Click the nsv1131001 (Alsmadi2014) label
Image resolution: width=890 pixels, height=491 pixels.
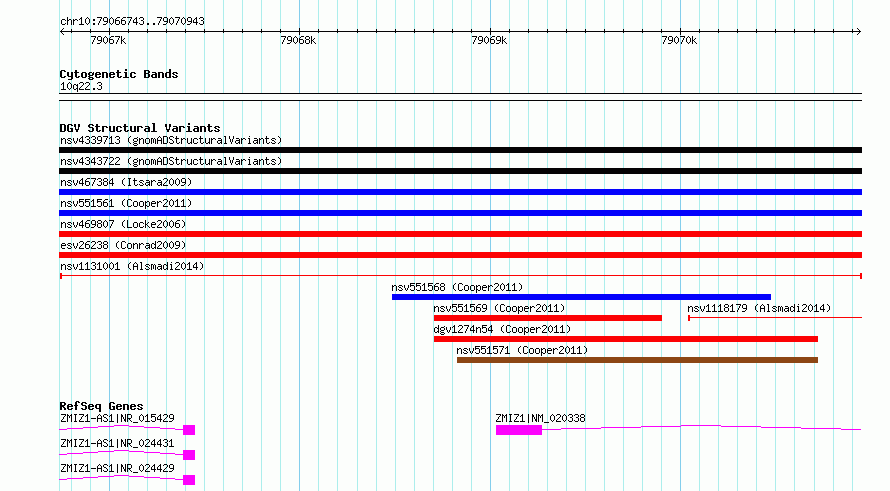coord(132,266)
